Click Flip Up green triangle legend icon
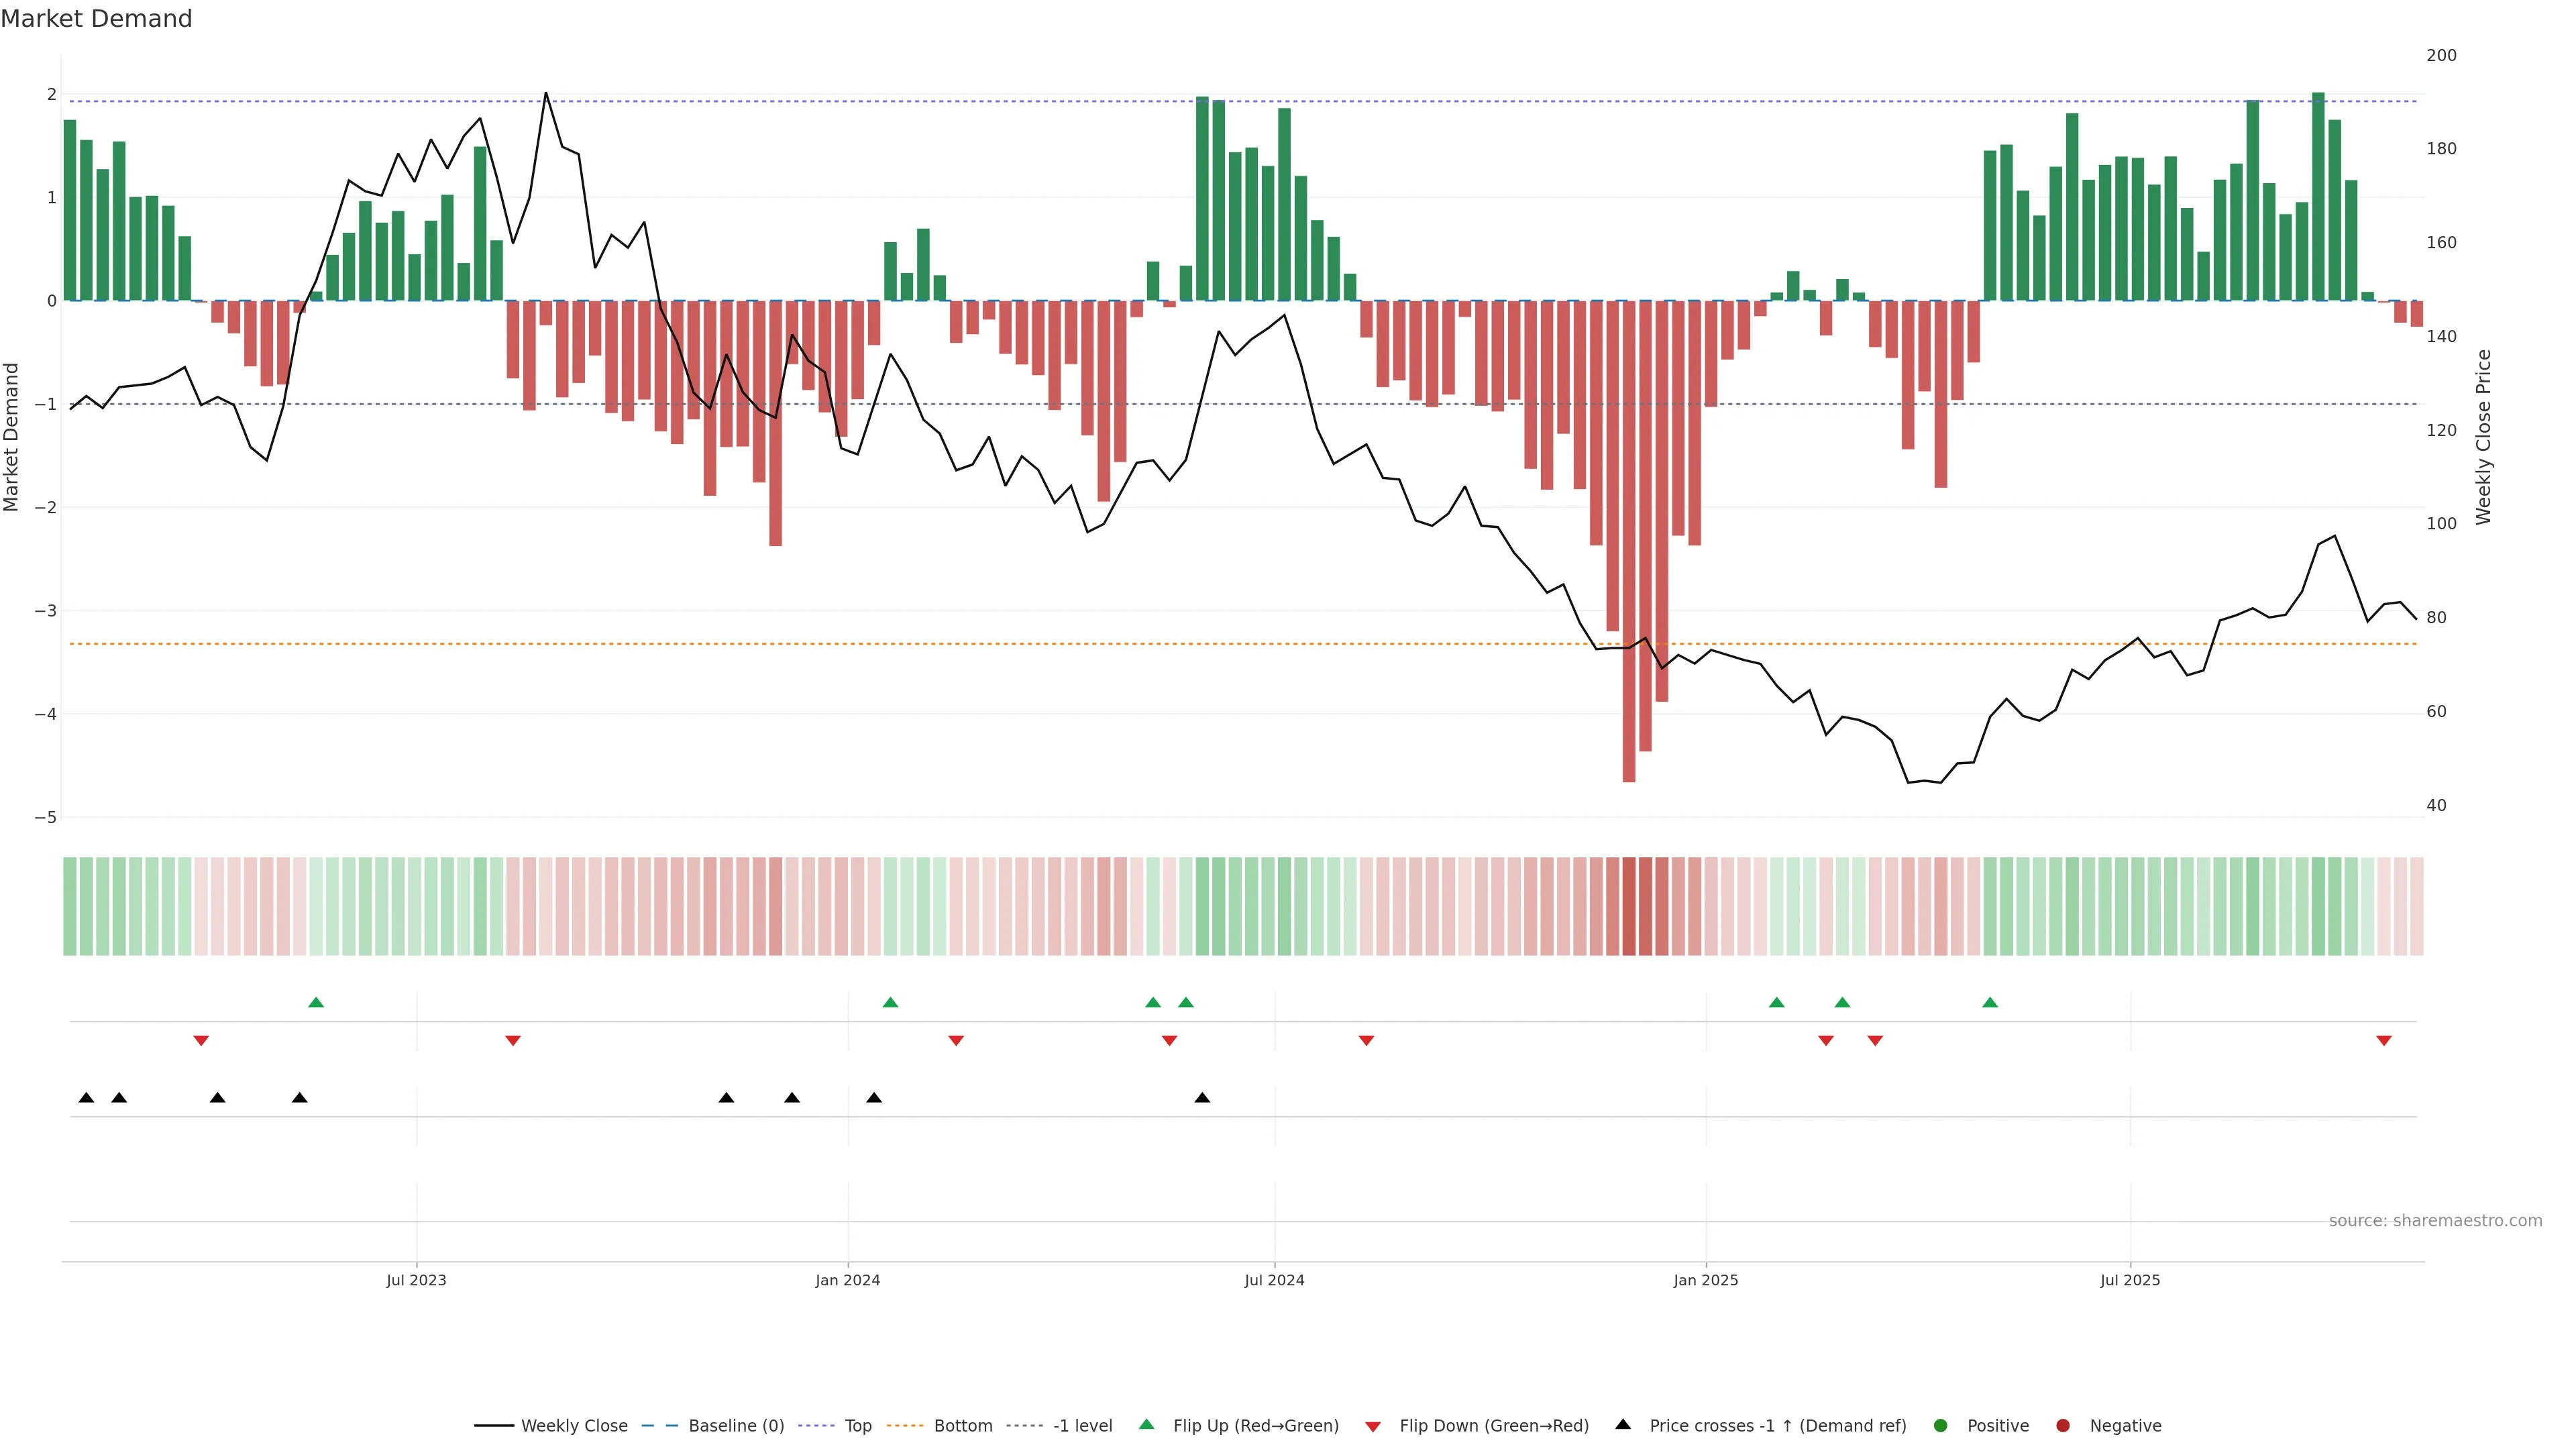 [x=1147, y=1425]
